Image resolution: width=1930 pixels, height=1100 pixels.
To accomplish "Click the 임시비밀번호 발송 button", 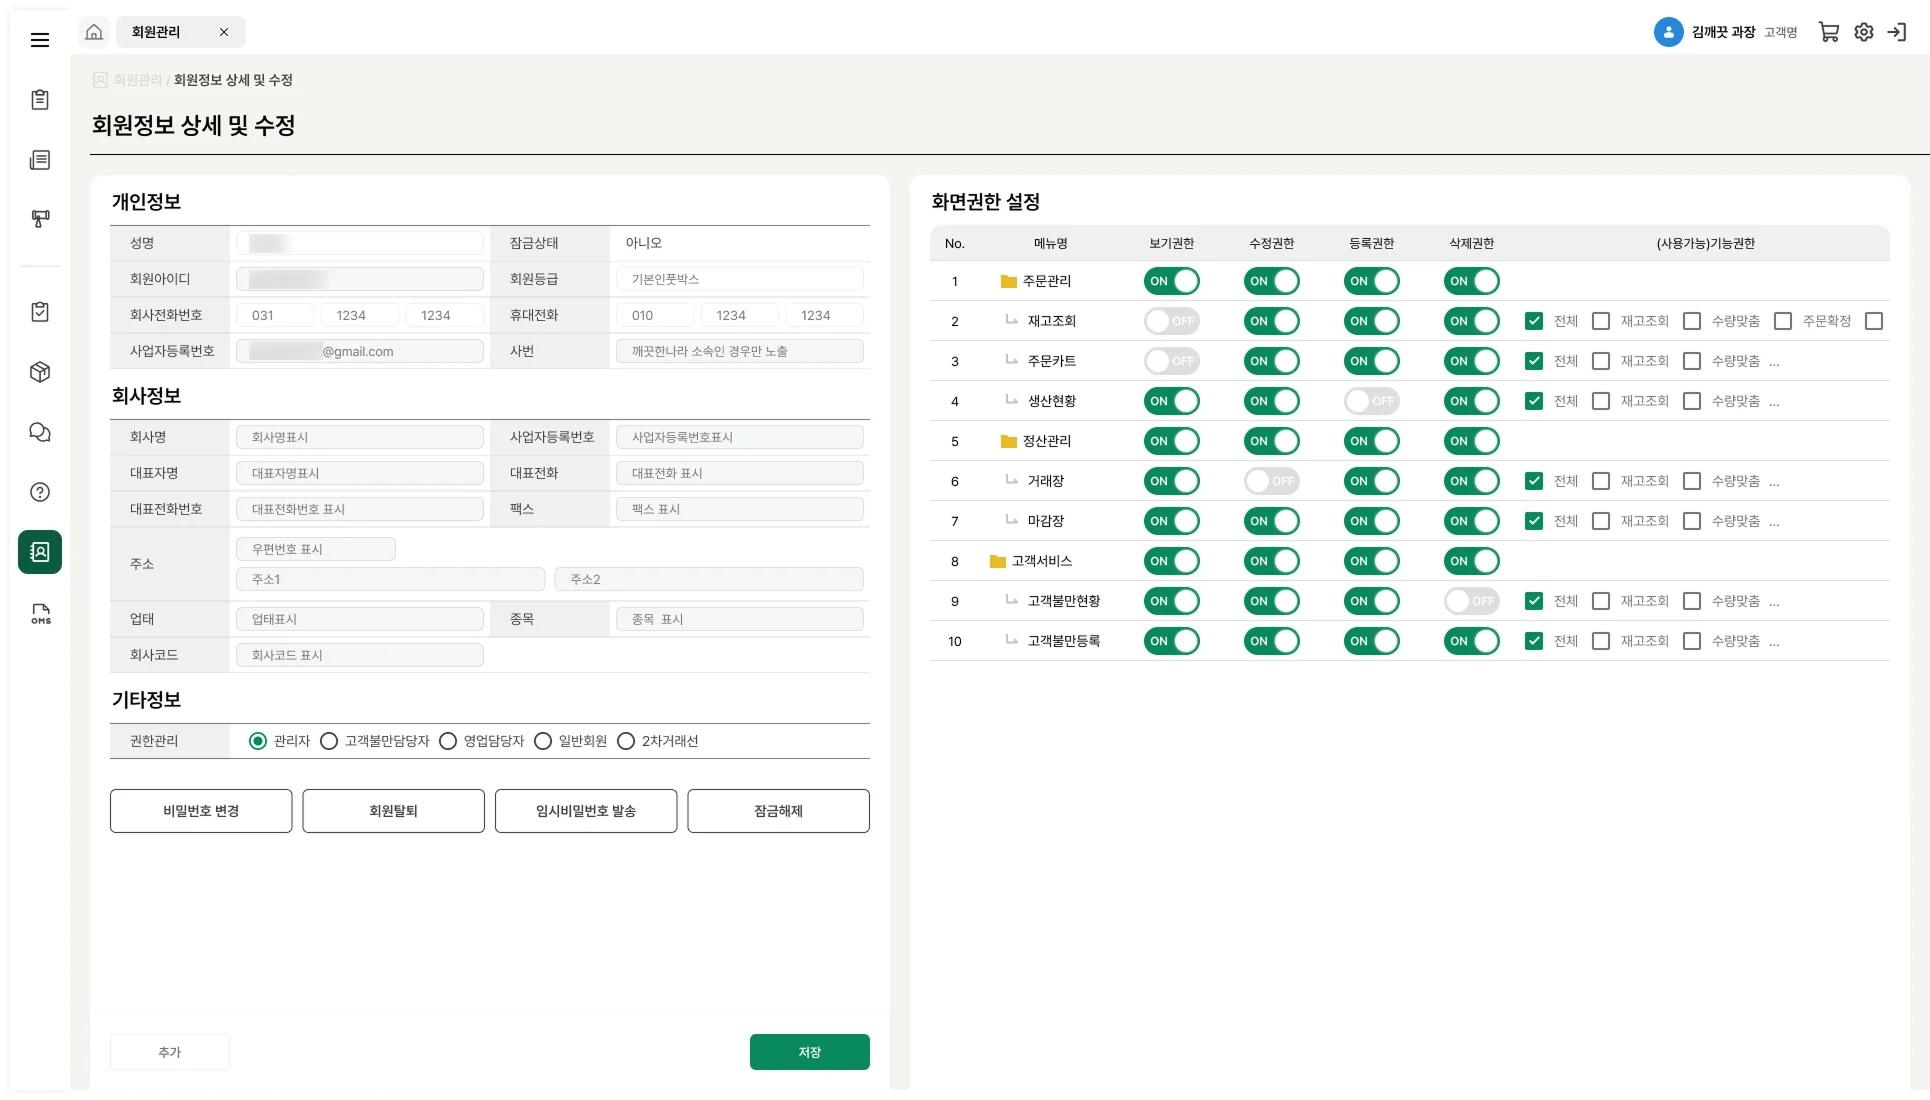I will point(586,811).
